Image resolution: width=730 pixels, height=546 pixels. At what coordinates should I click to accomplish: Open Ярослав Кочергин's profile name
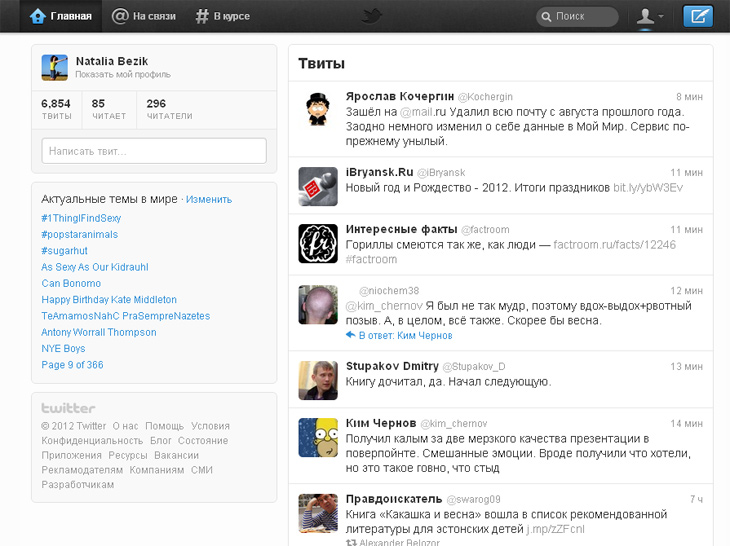click(399, 96)
